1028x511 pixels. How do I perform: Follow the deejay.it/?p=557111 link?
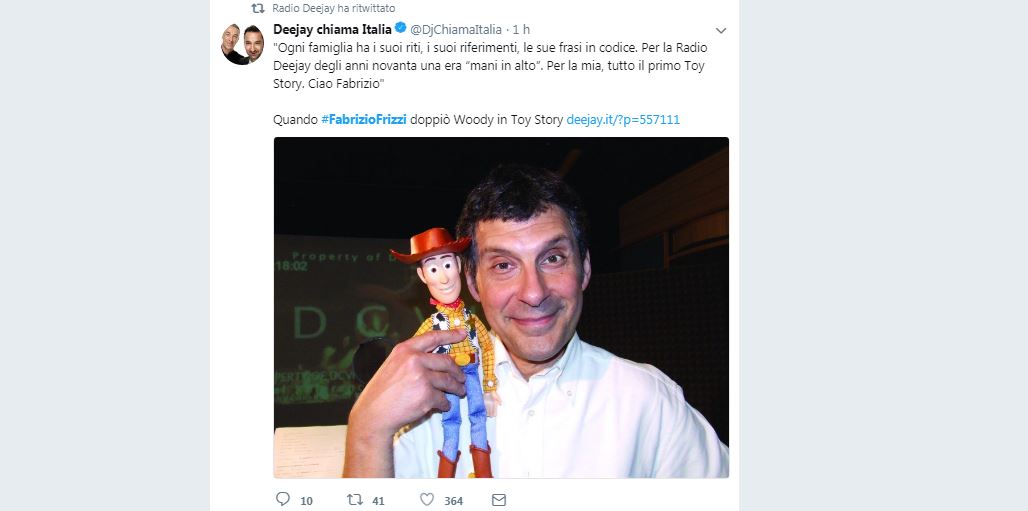(623, 119)
